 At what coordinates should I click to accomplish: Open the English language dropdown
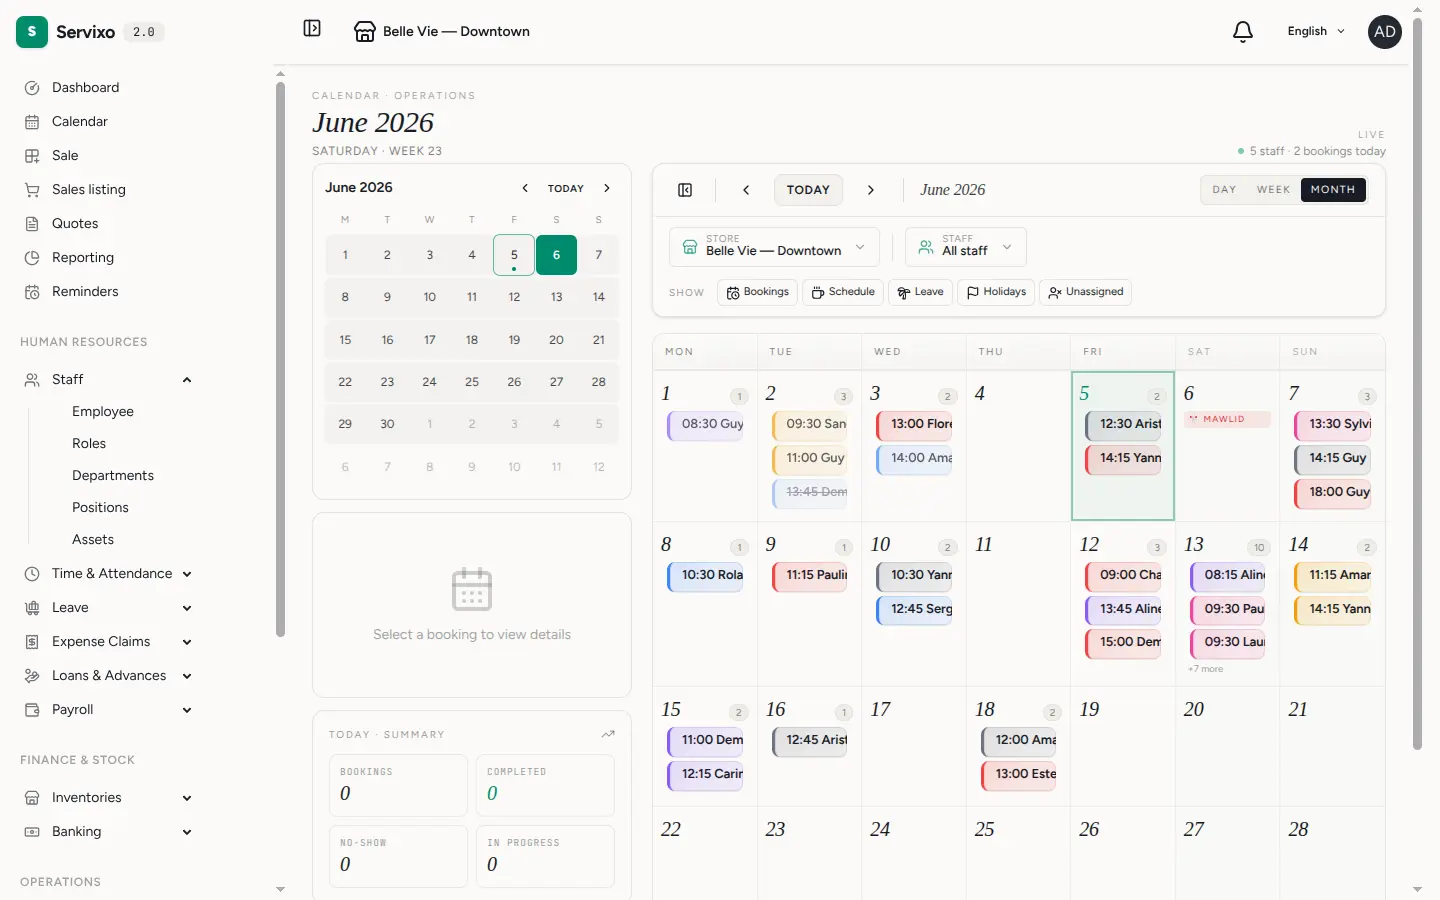click(1316, 32)
